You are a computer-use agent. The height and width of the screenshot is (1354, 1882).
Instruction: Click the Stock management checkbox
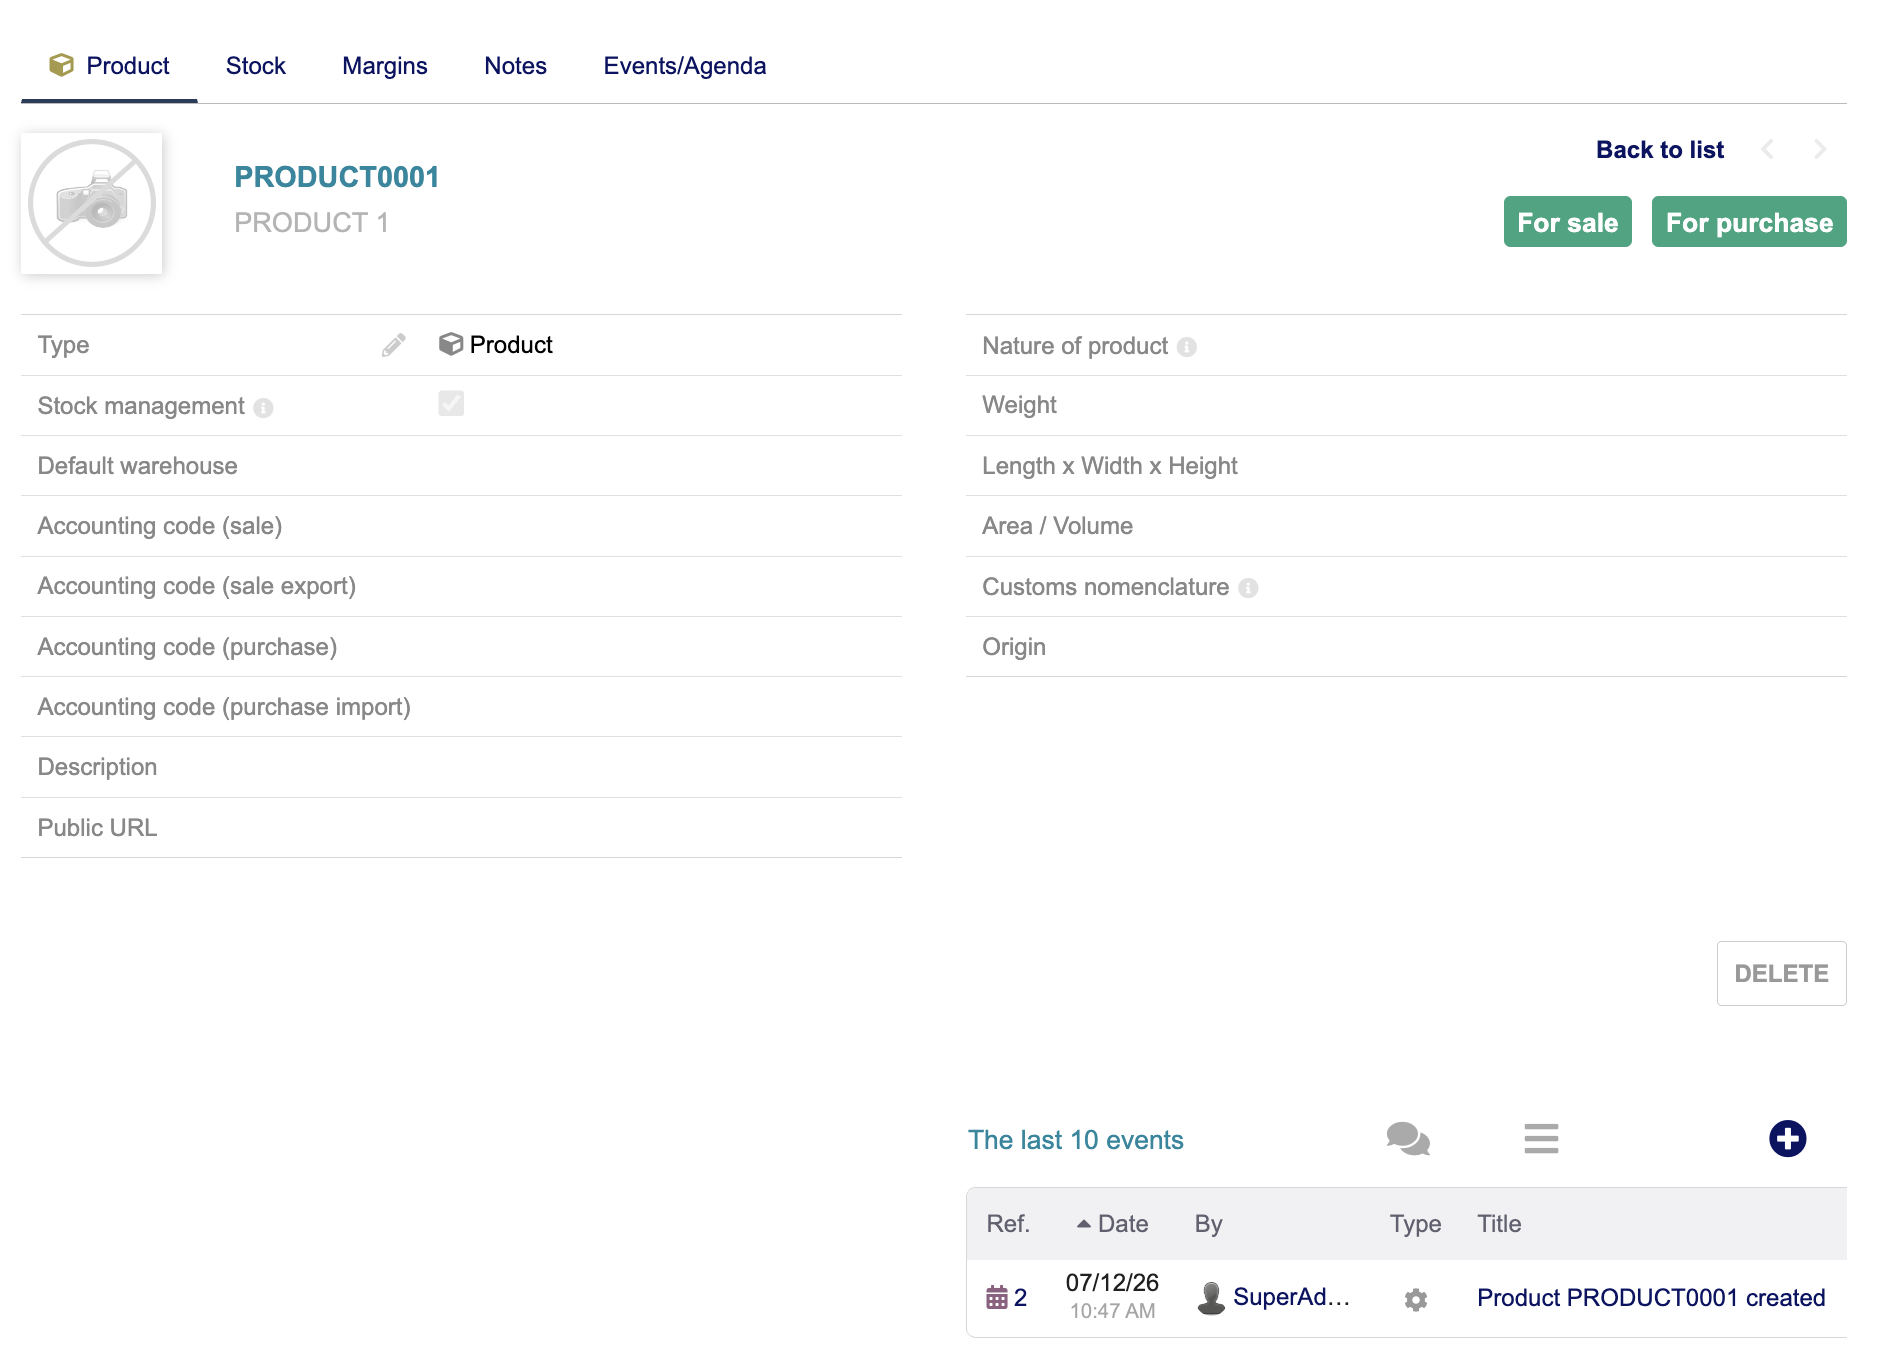point(451,404)
